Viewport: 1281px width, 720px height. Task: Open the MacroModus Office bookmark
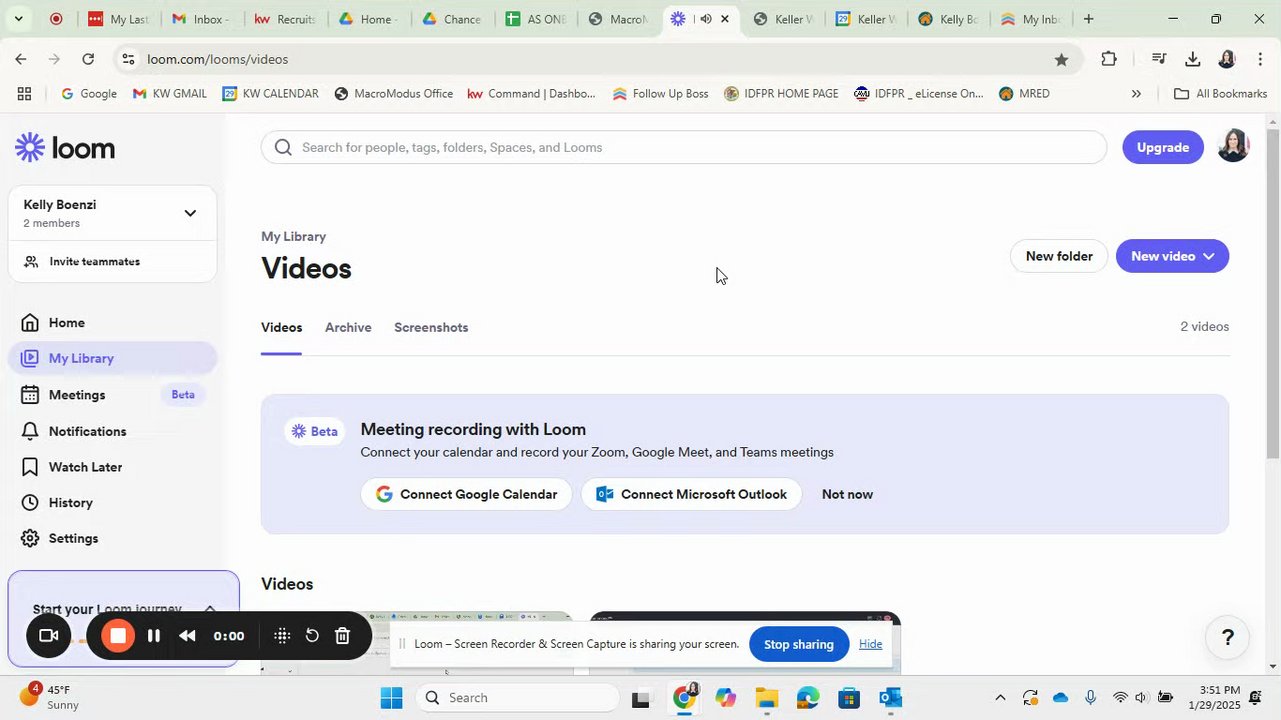[393, 94]
